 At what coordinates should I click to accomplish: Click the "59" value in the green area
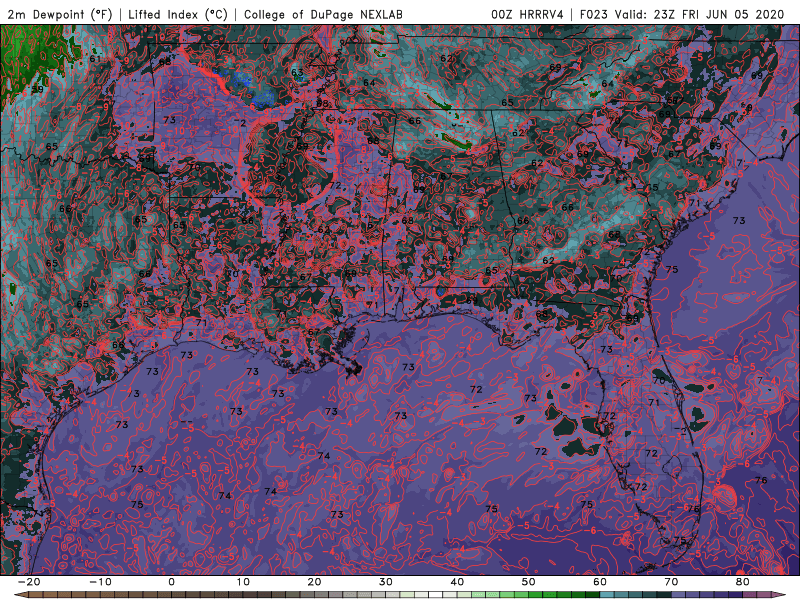[37, 89]
